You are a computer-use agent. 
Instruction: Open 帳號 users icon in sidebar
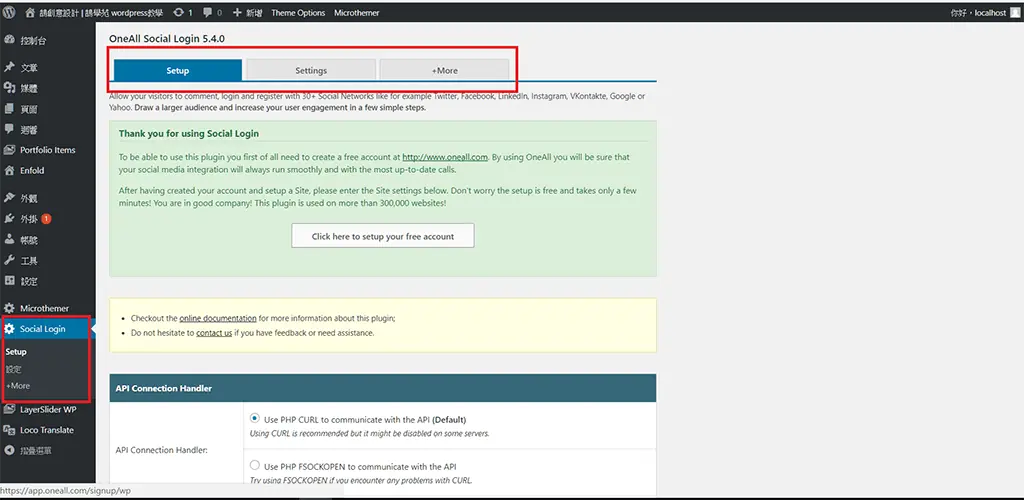point(9,240)
